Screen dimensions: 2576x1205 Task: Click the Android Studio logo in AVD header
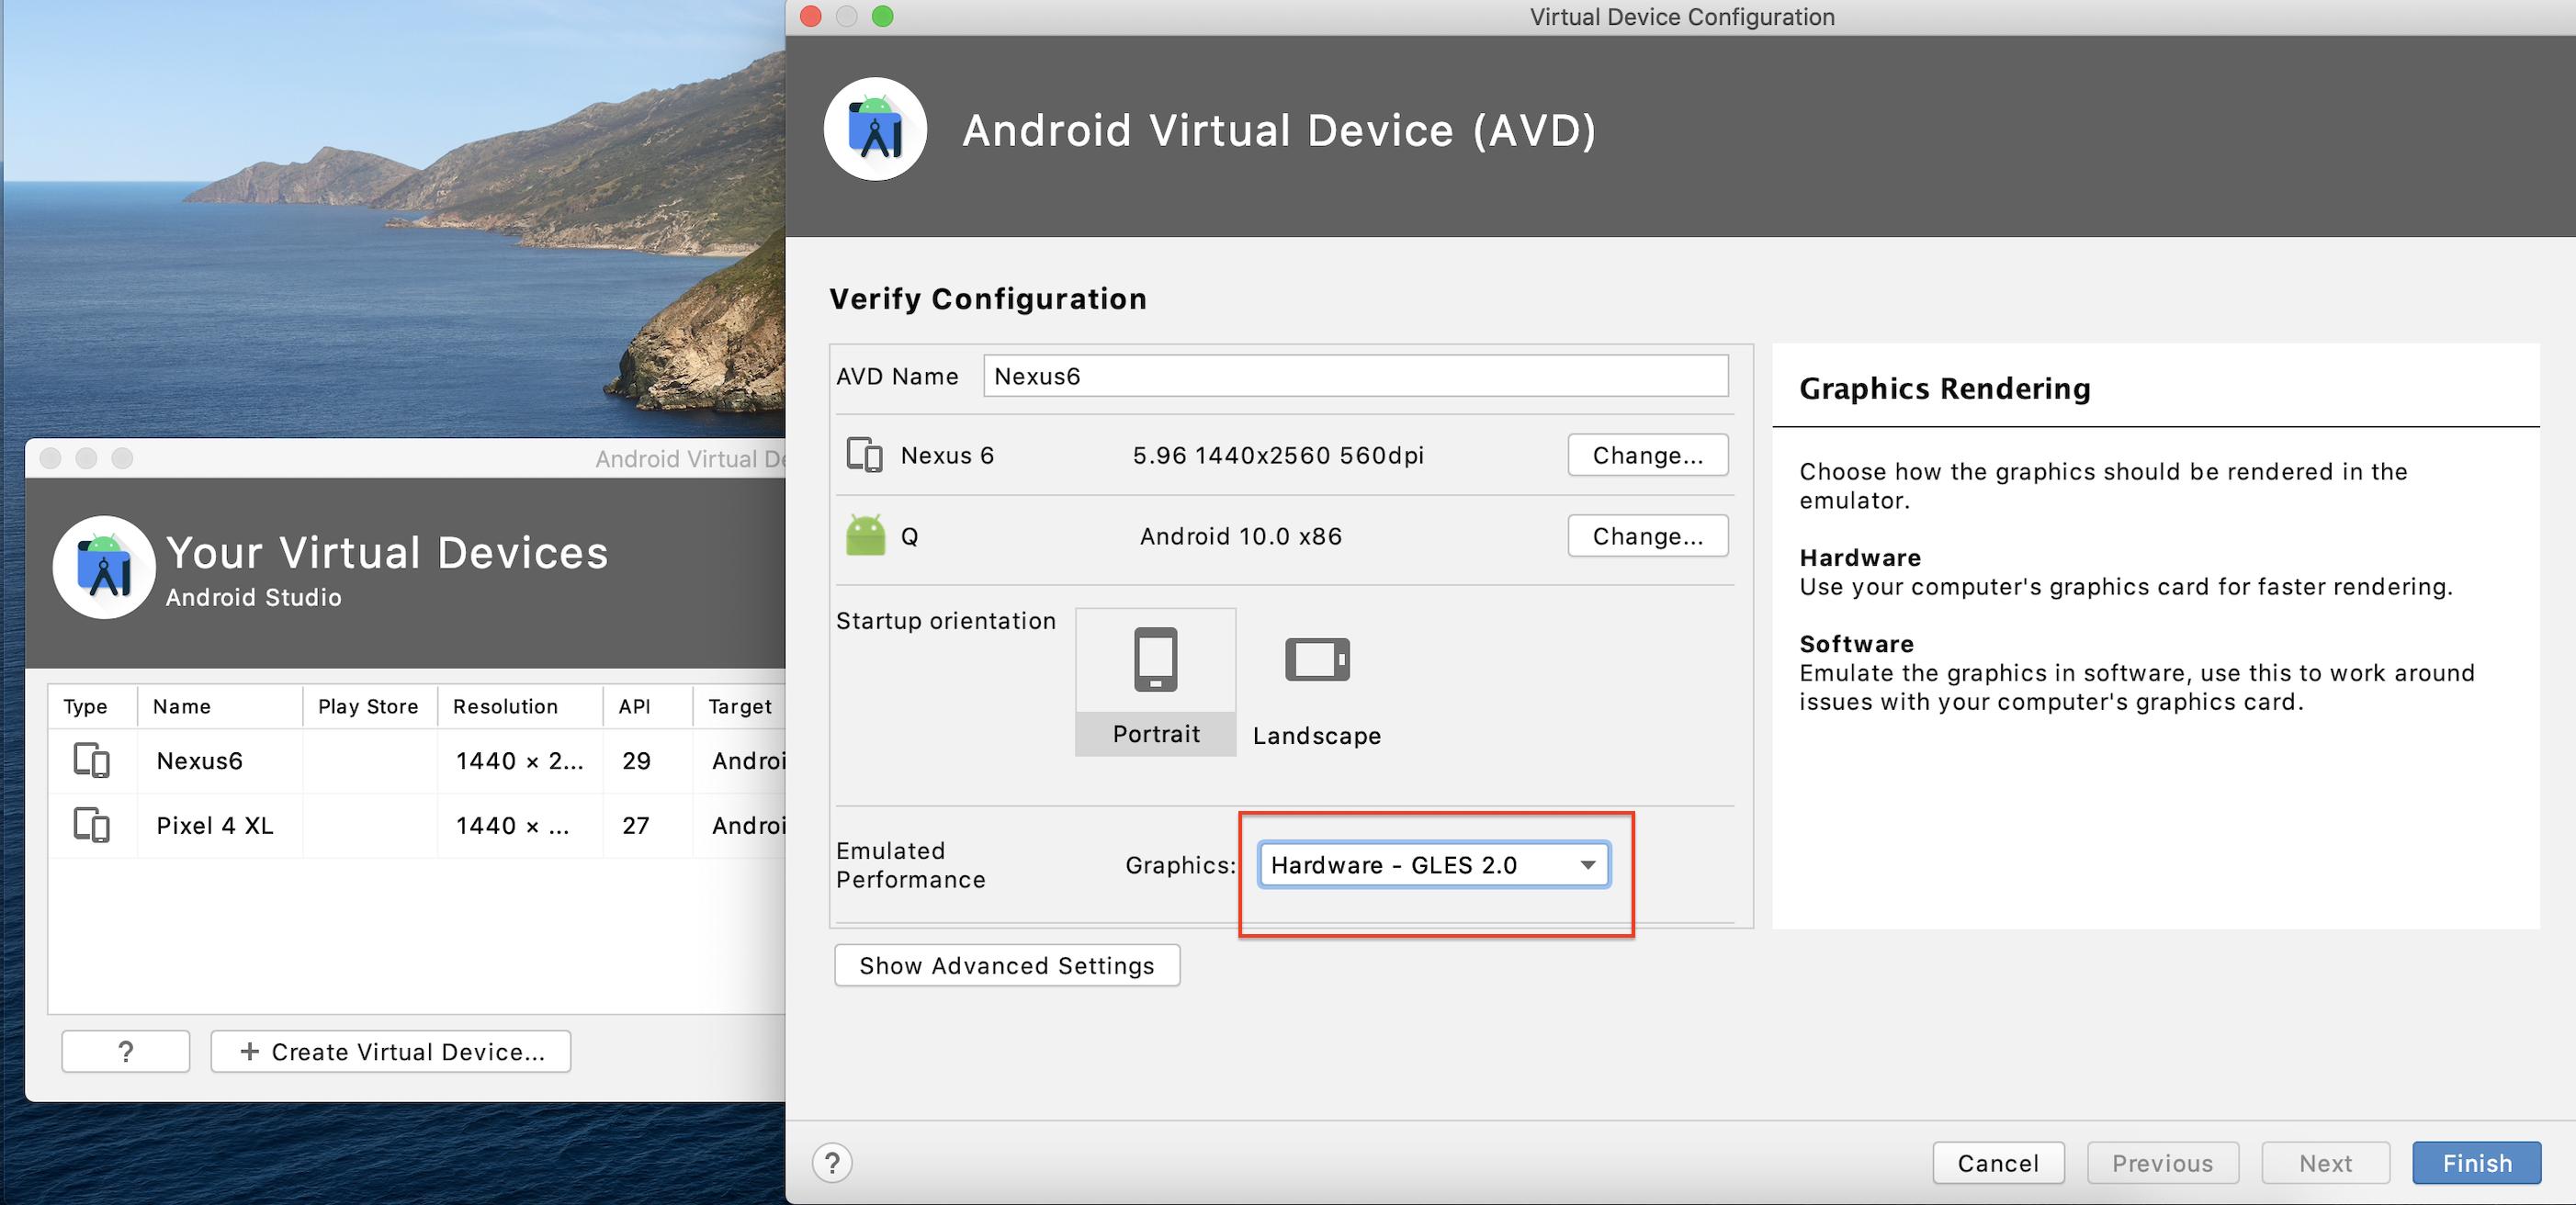click(x=875, y=129)
